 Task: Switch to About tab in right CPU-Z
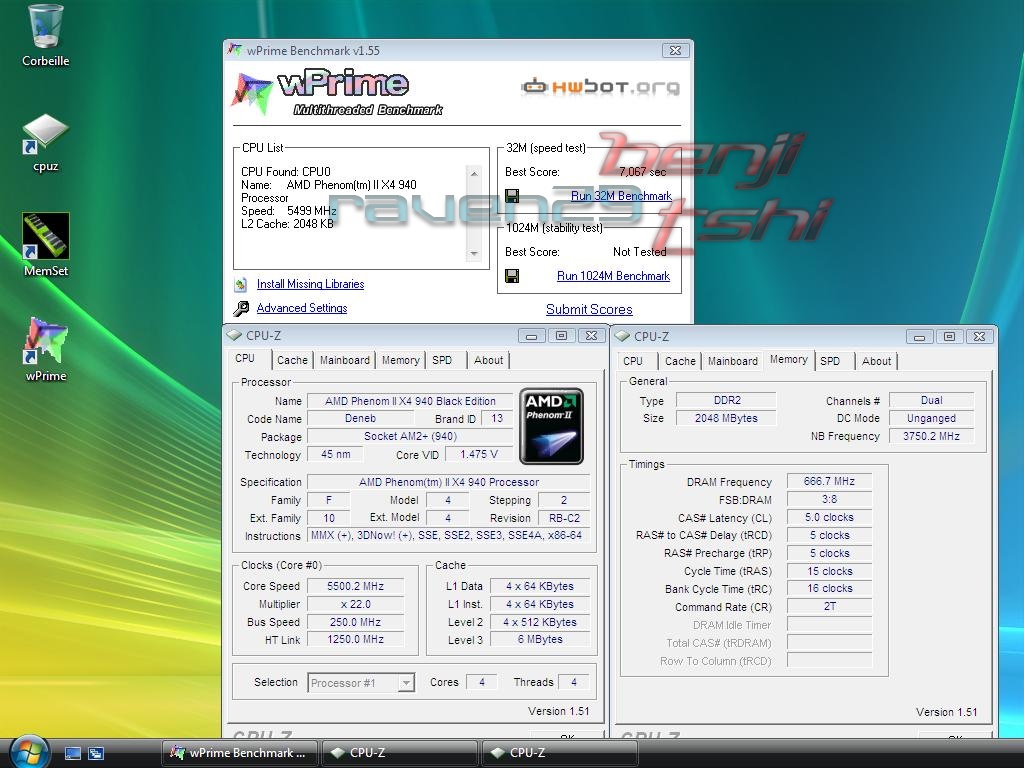pos(876,361)
